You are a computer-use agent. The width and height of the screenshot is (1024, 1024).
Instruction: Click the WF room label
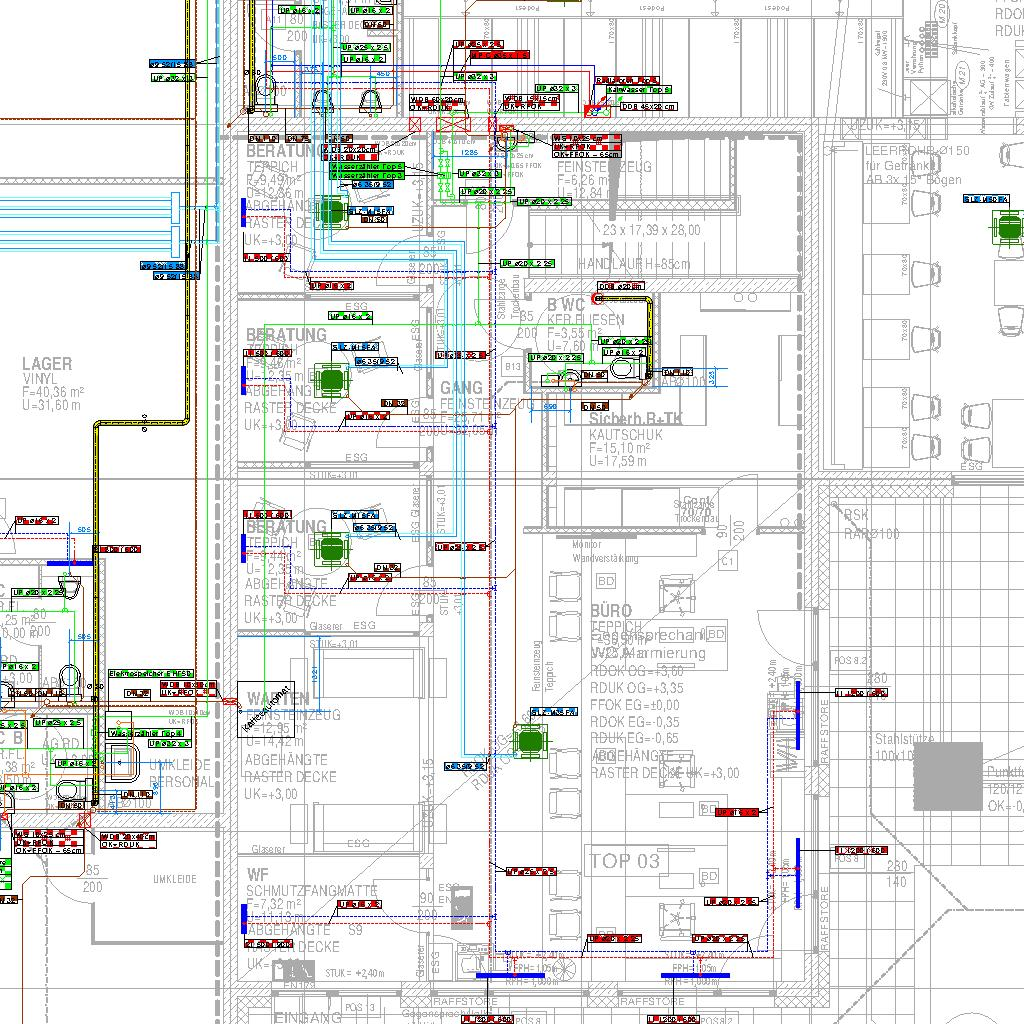[257, 875]
